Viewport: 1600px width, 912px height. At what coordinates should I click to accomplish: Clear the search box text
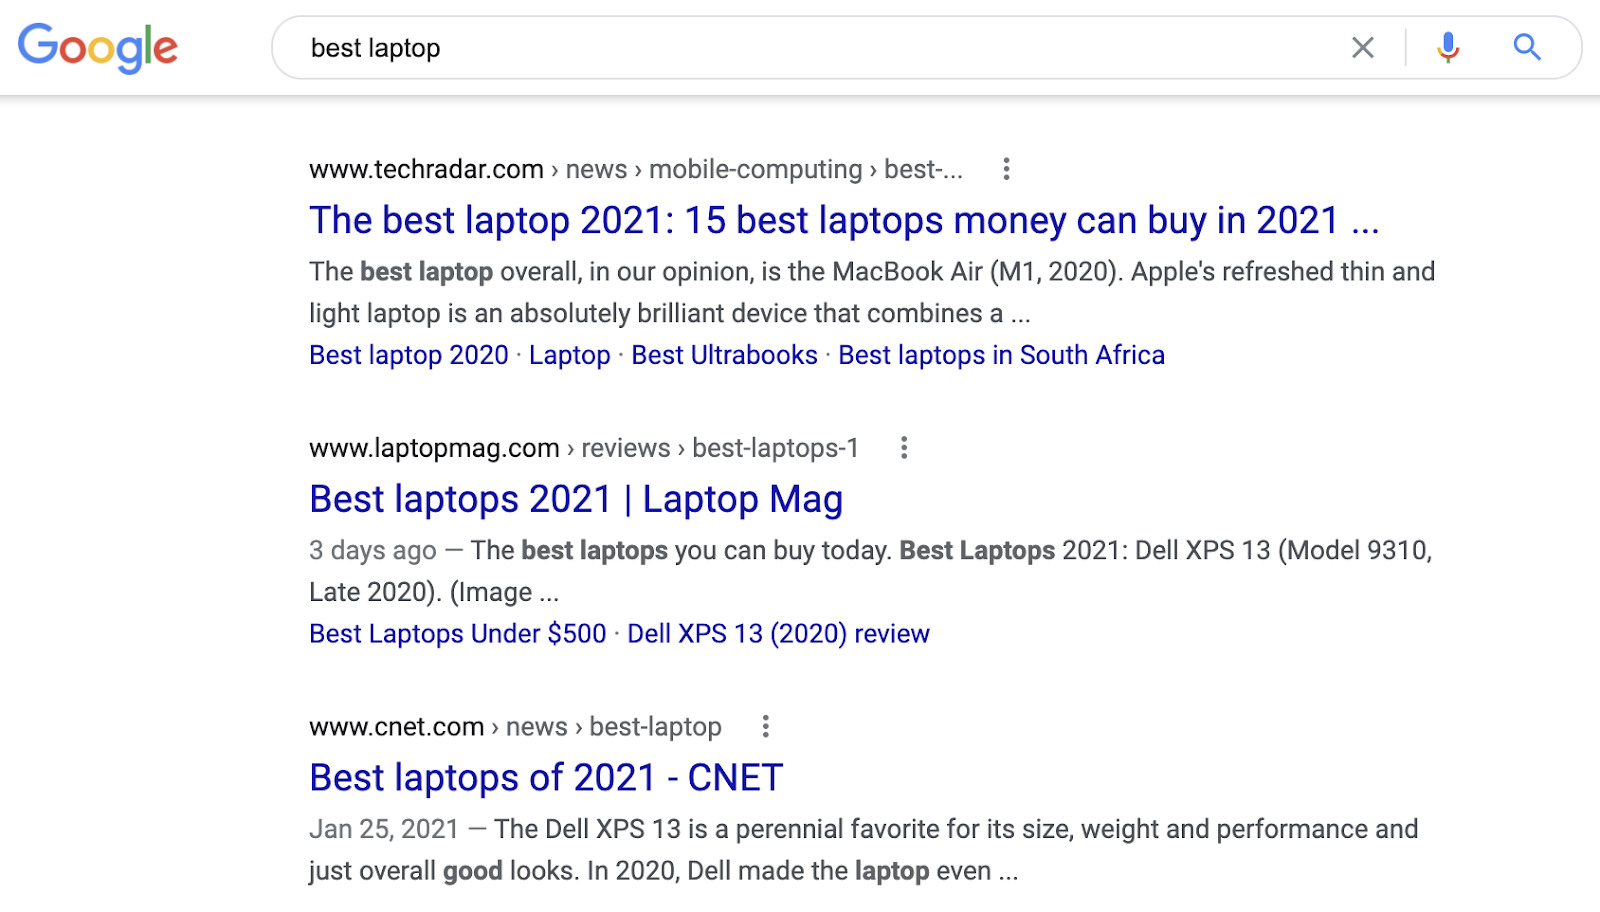click(x=1362, y=47)
